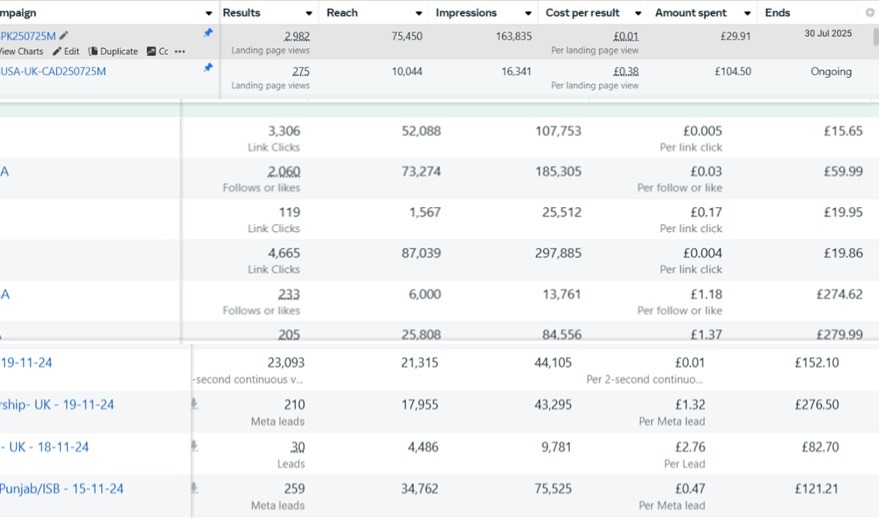Click the £104.50 amount spent cell
Viewport: 879px width, 518px height.
(x=733, y=72)
